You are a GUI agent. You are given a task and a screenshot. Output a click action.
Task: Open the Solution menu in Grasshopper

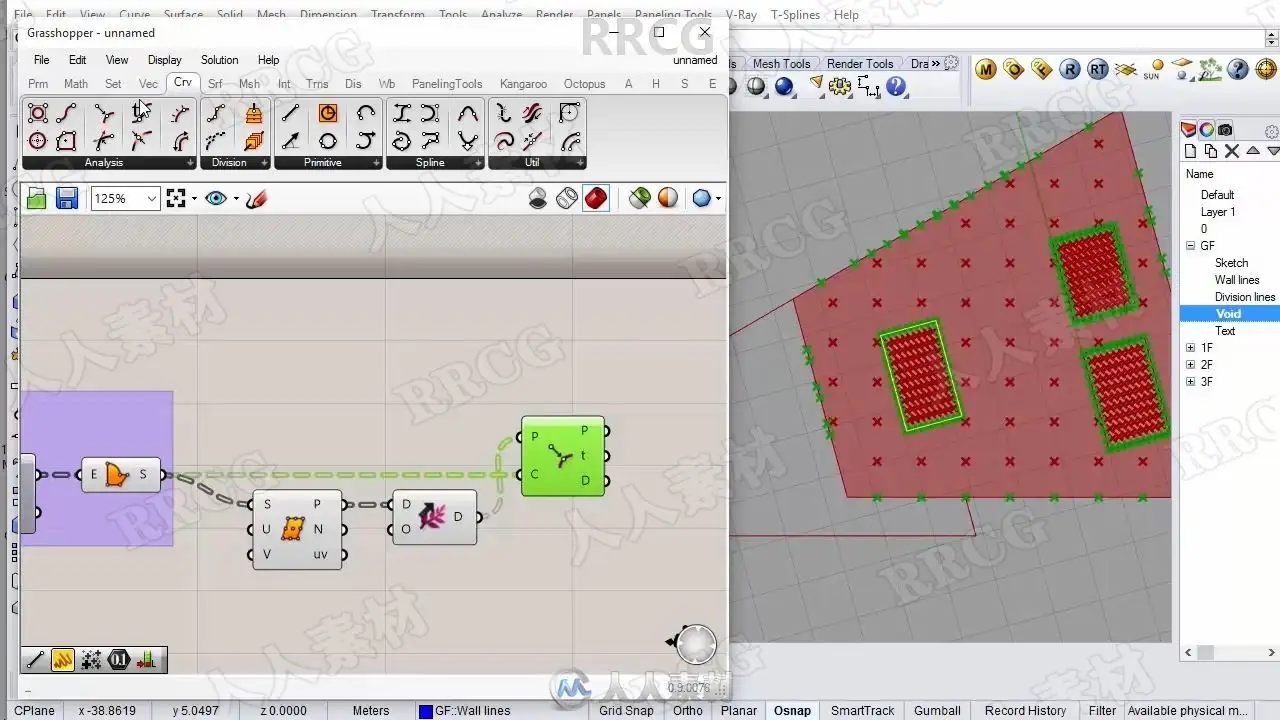[219, 60]
